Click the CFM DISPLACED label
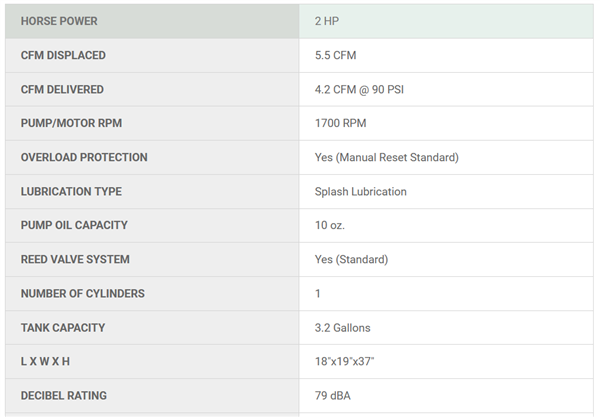 pyautogui.click(x=63, y=55)
